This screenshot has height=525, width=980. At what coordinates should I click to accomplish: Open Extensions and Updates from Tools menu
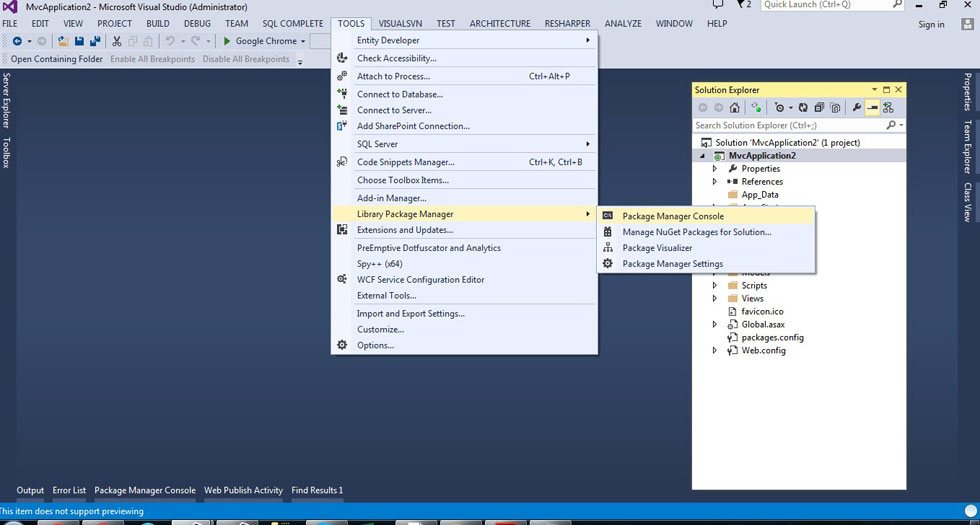click(x=404, y=230)
